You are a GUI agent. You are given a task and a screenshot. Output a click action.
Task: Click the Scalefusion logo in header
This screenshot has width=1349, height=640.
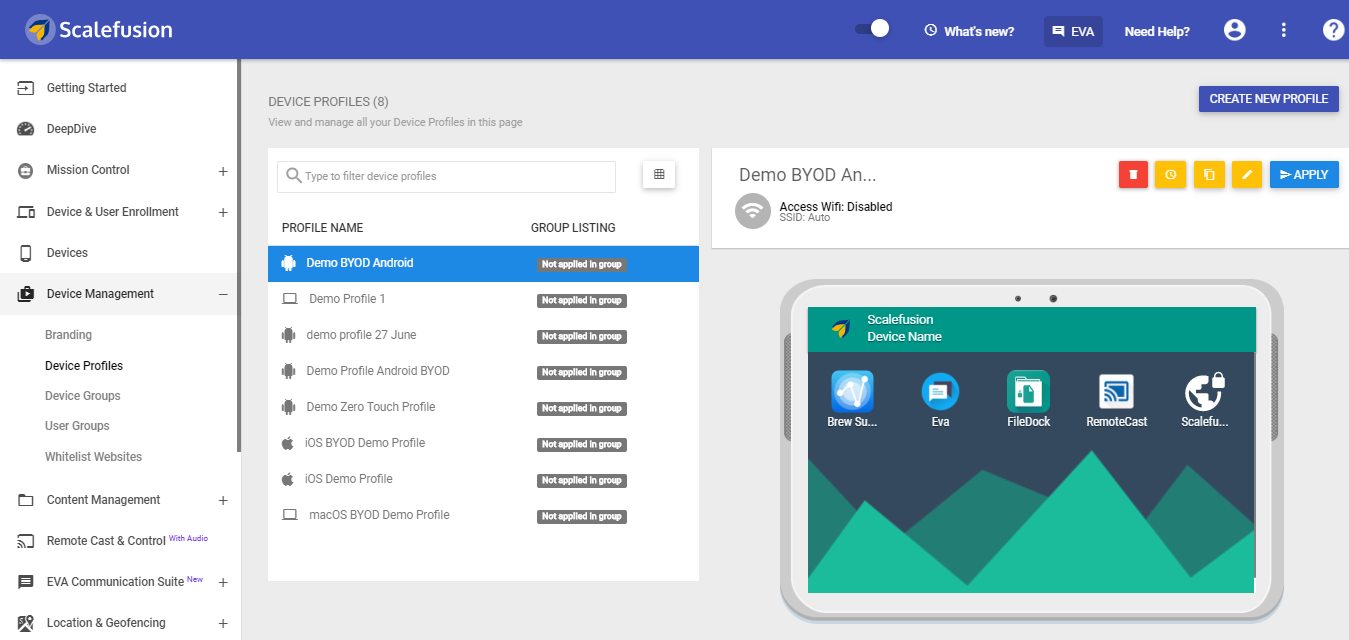point(99,29)
